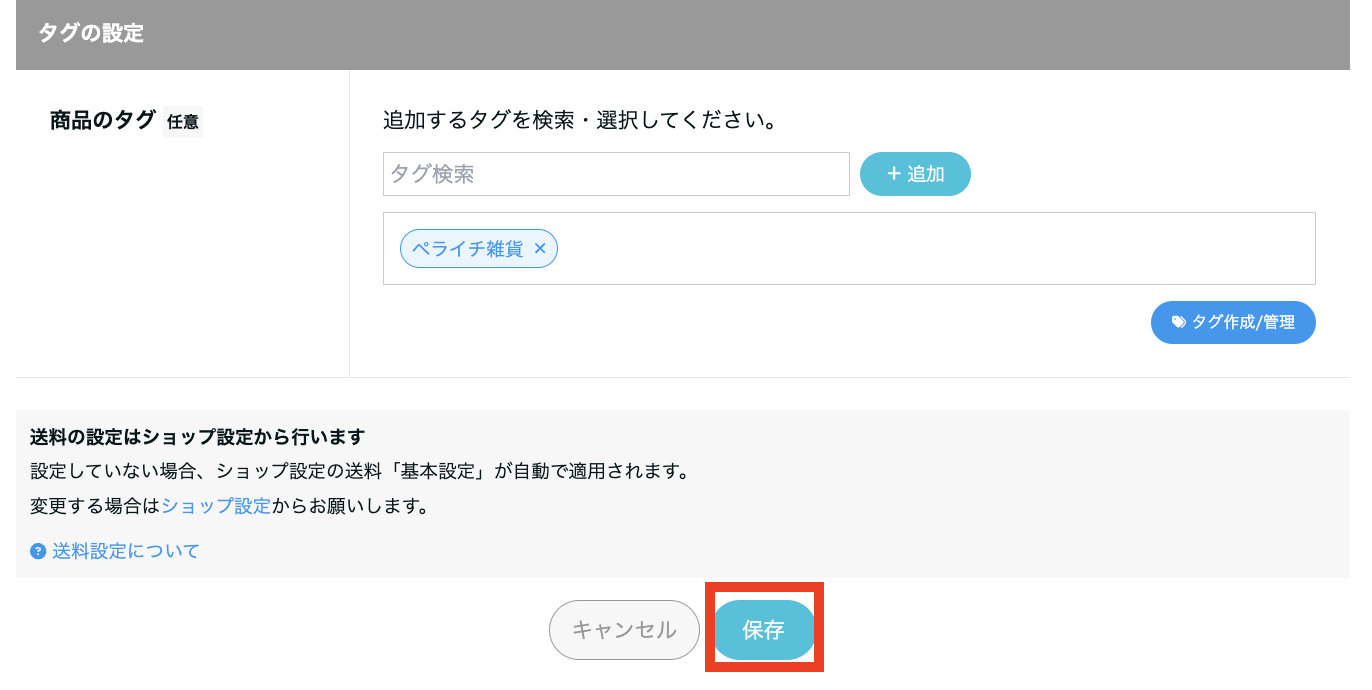This screenshot has width=1372, height=690.
Task: Open タグ作成/管理 via its text label
Action: (x=1243, y=322)
